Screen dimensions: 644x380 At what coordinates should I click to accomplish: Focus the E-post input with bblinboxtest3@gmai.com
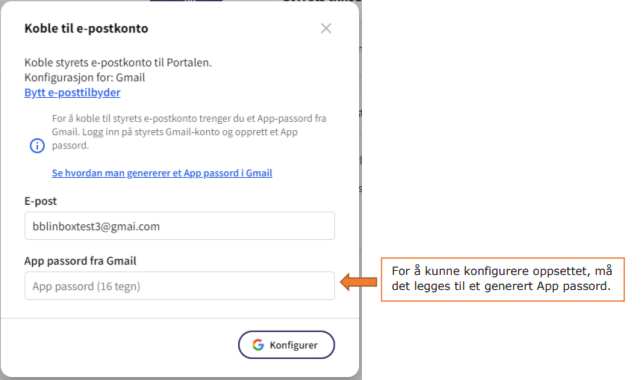tap(179, 226)
